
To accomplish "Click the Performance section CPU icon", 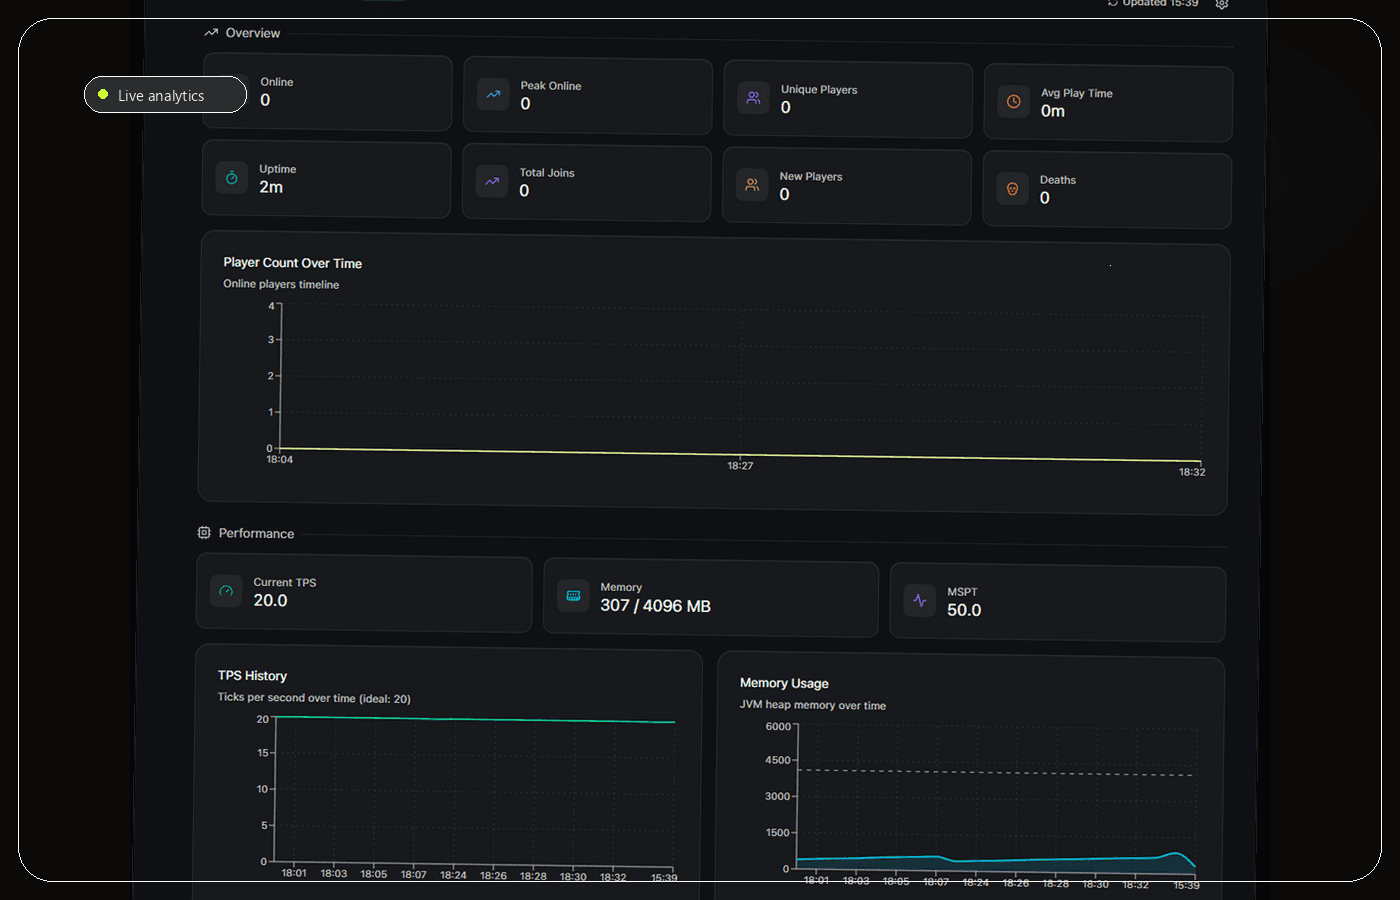I will pos(204,532).
